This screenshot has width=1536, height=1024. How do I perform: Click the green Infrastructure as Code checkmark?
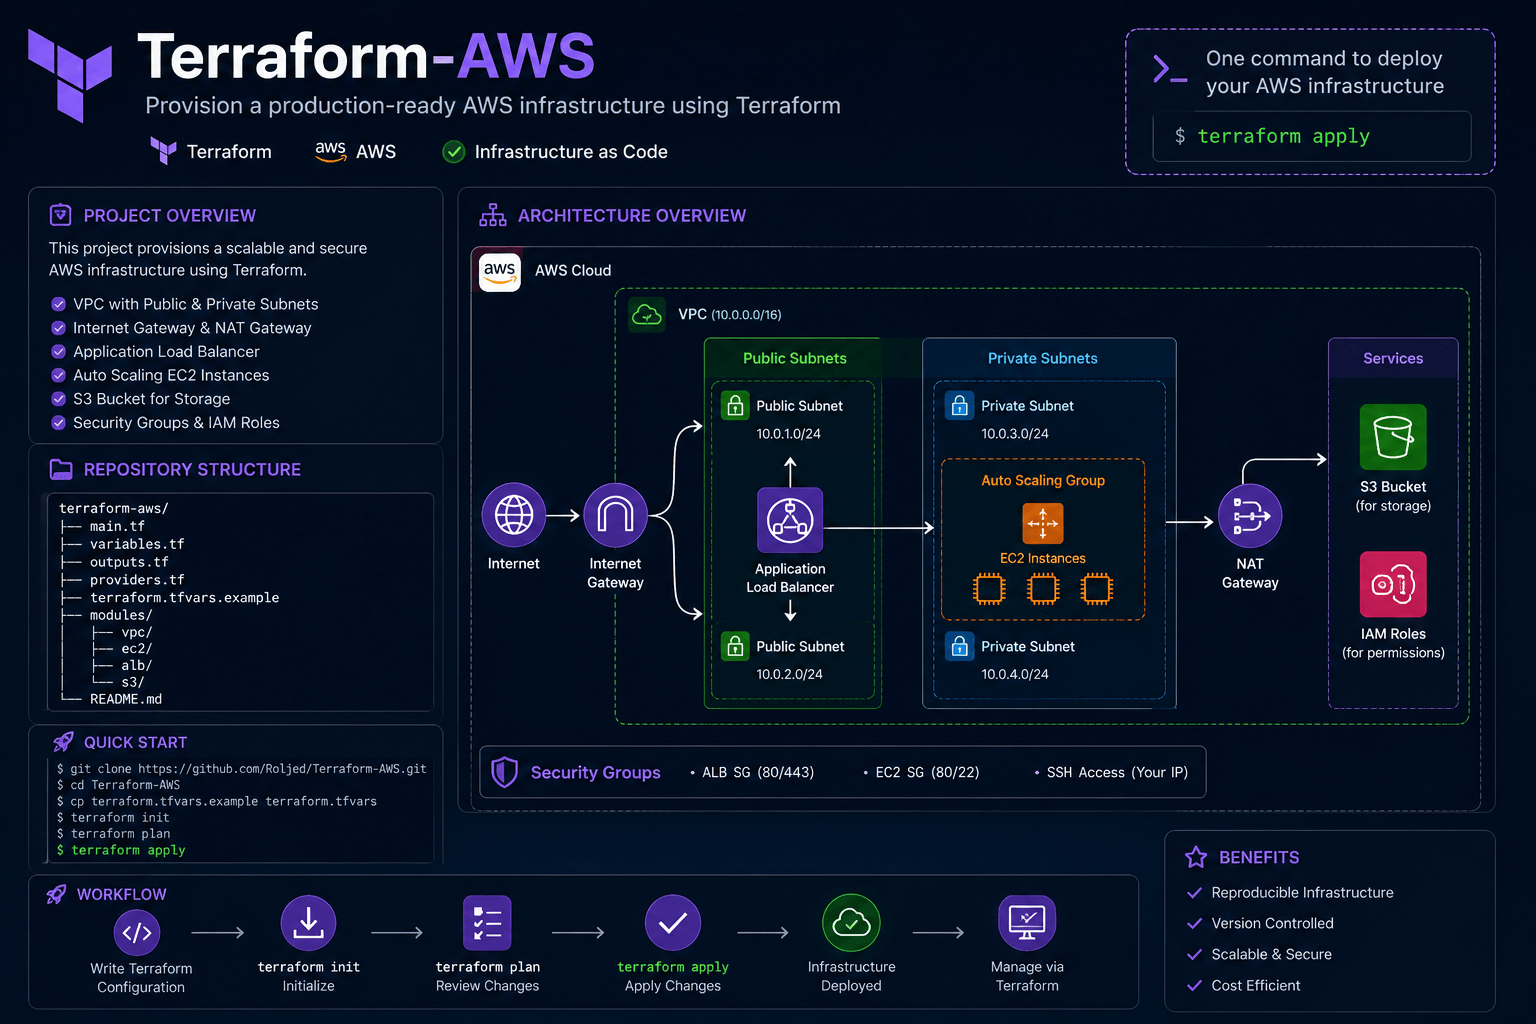[454, 152]
